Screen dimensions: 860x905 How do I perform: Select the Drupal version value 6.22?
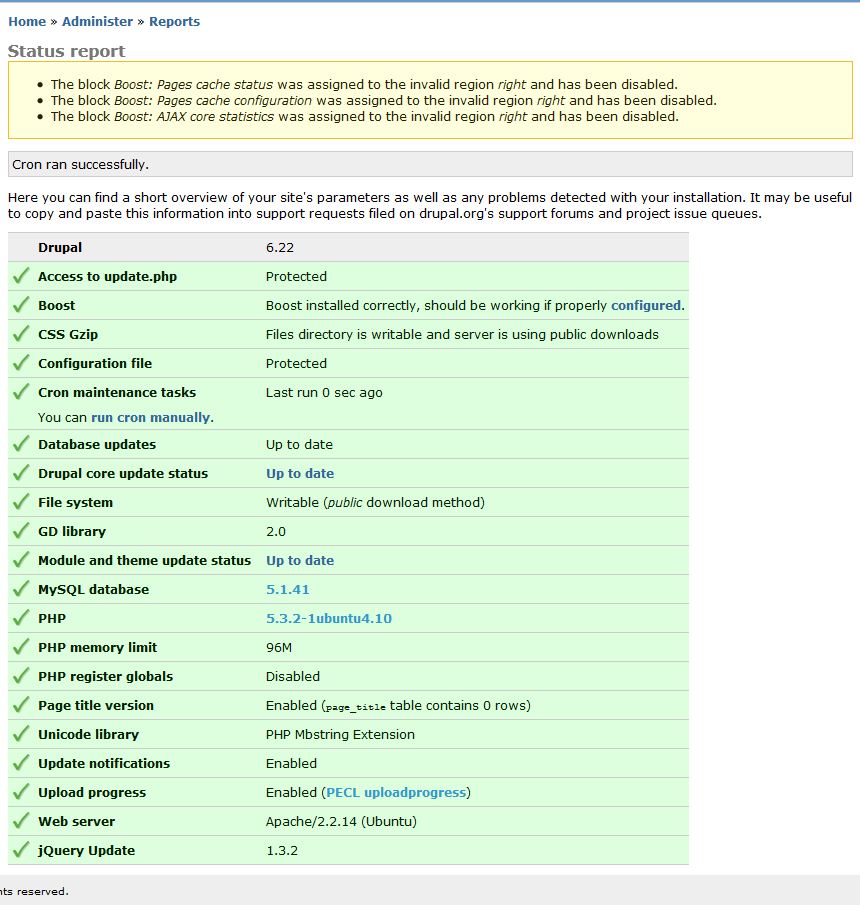(279, 248)
